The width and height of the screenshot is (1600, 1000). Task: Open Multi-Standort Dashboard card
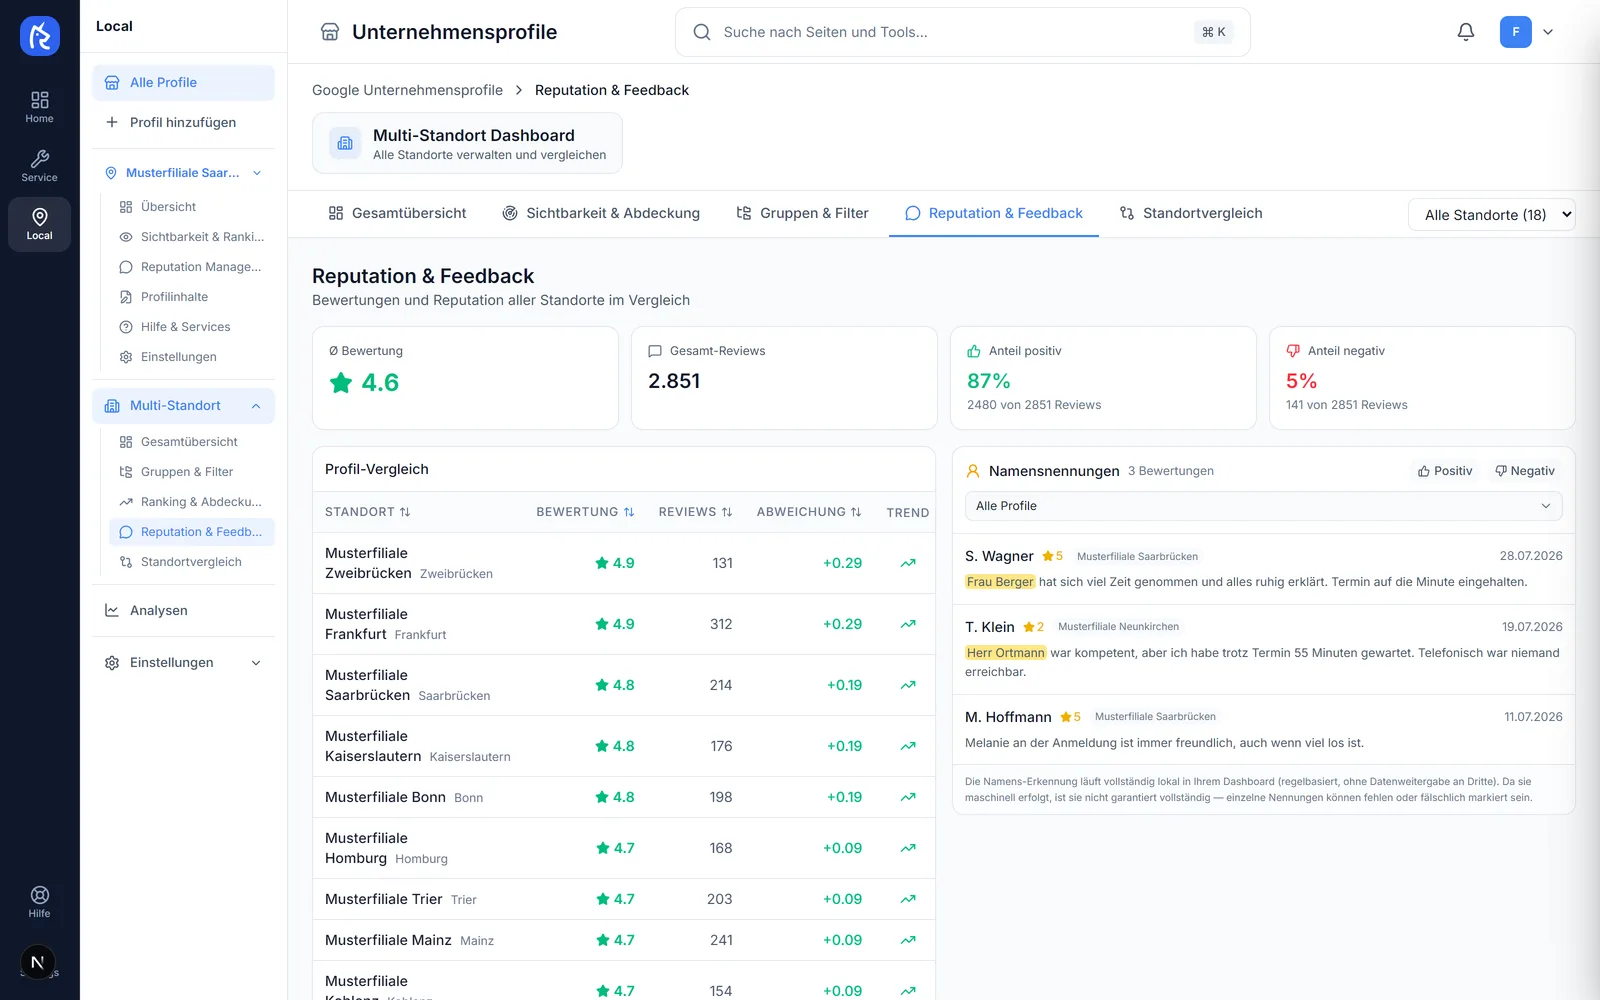(467, 143)
